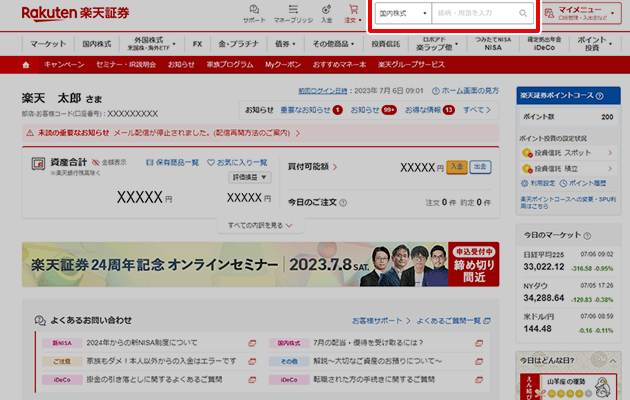Open Myクーポン in the red bar

pos(283,65)
